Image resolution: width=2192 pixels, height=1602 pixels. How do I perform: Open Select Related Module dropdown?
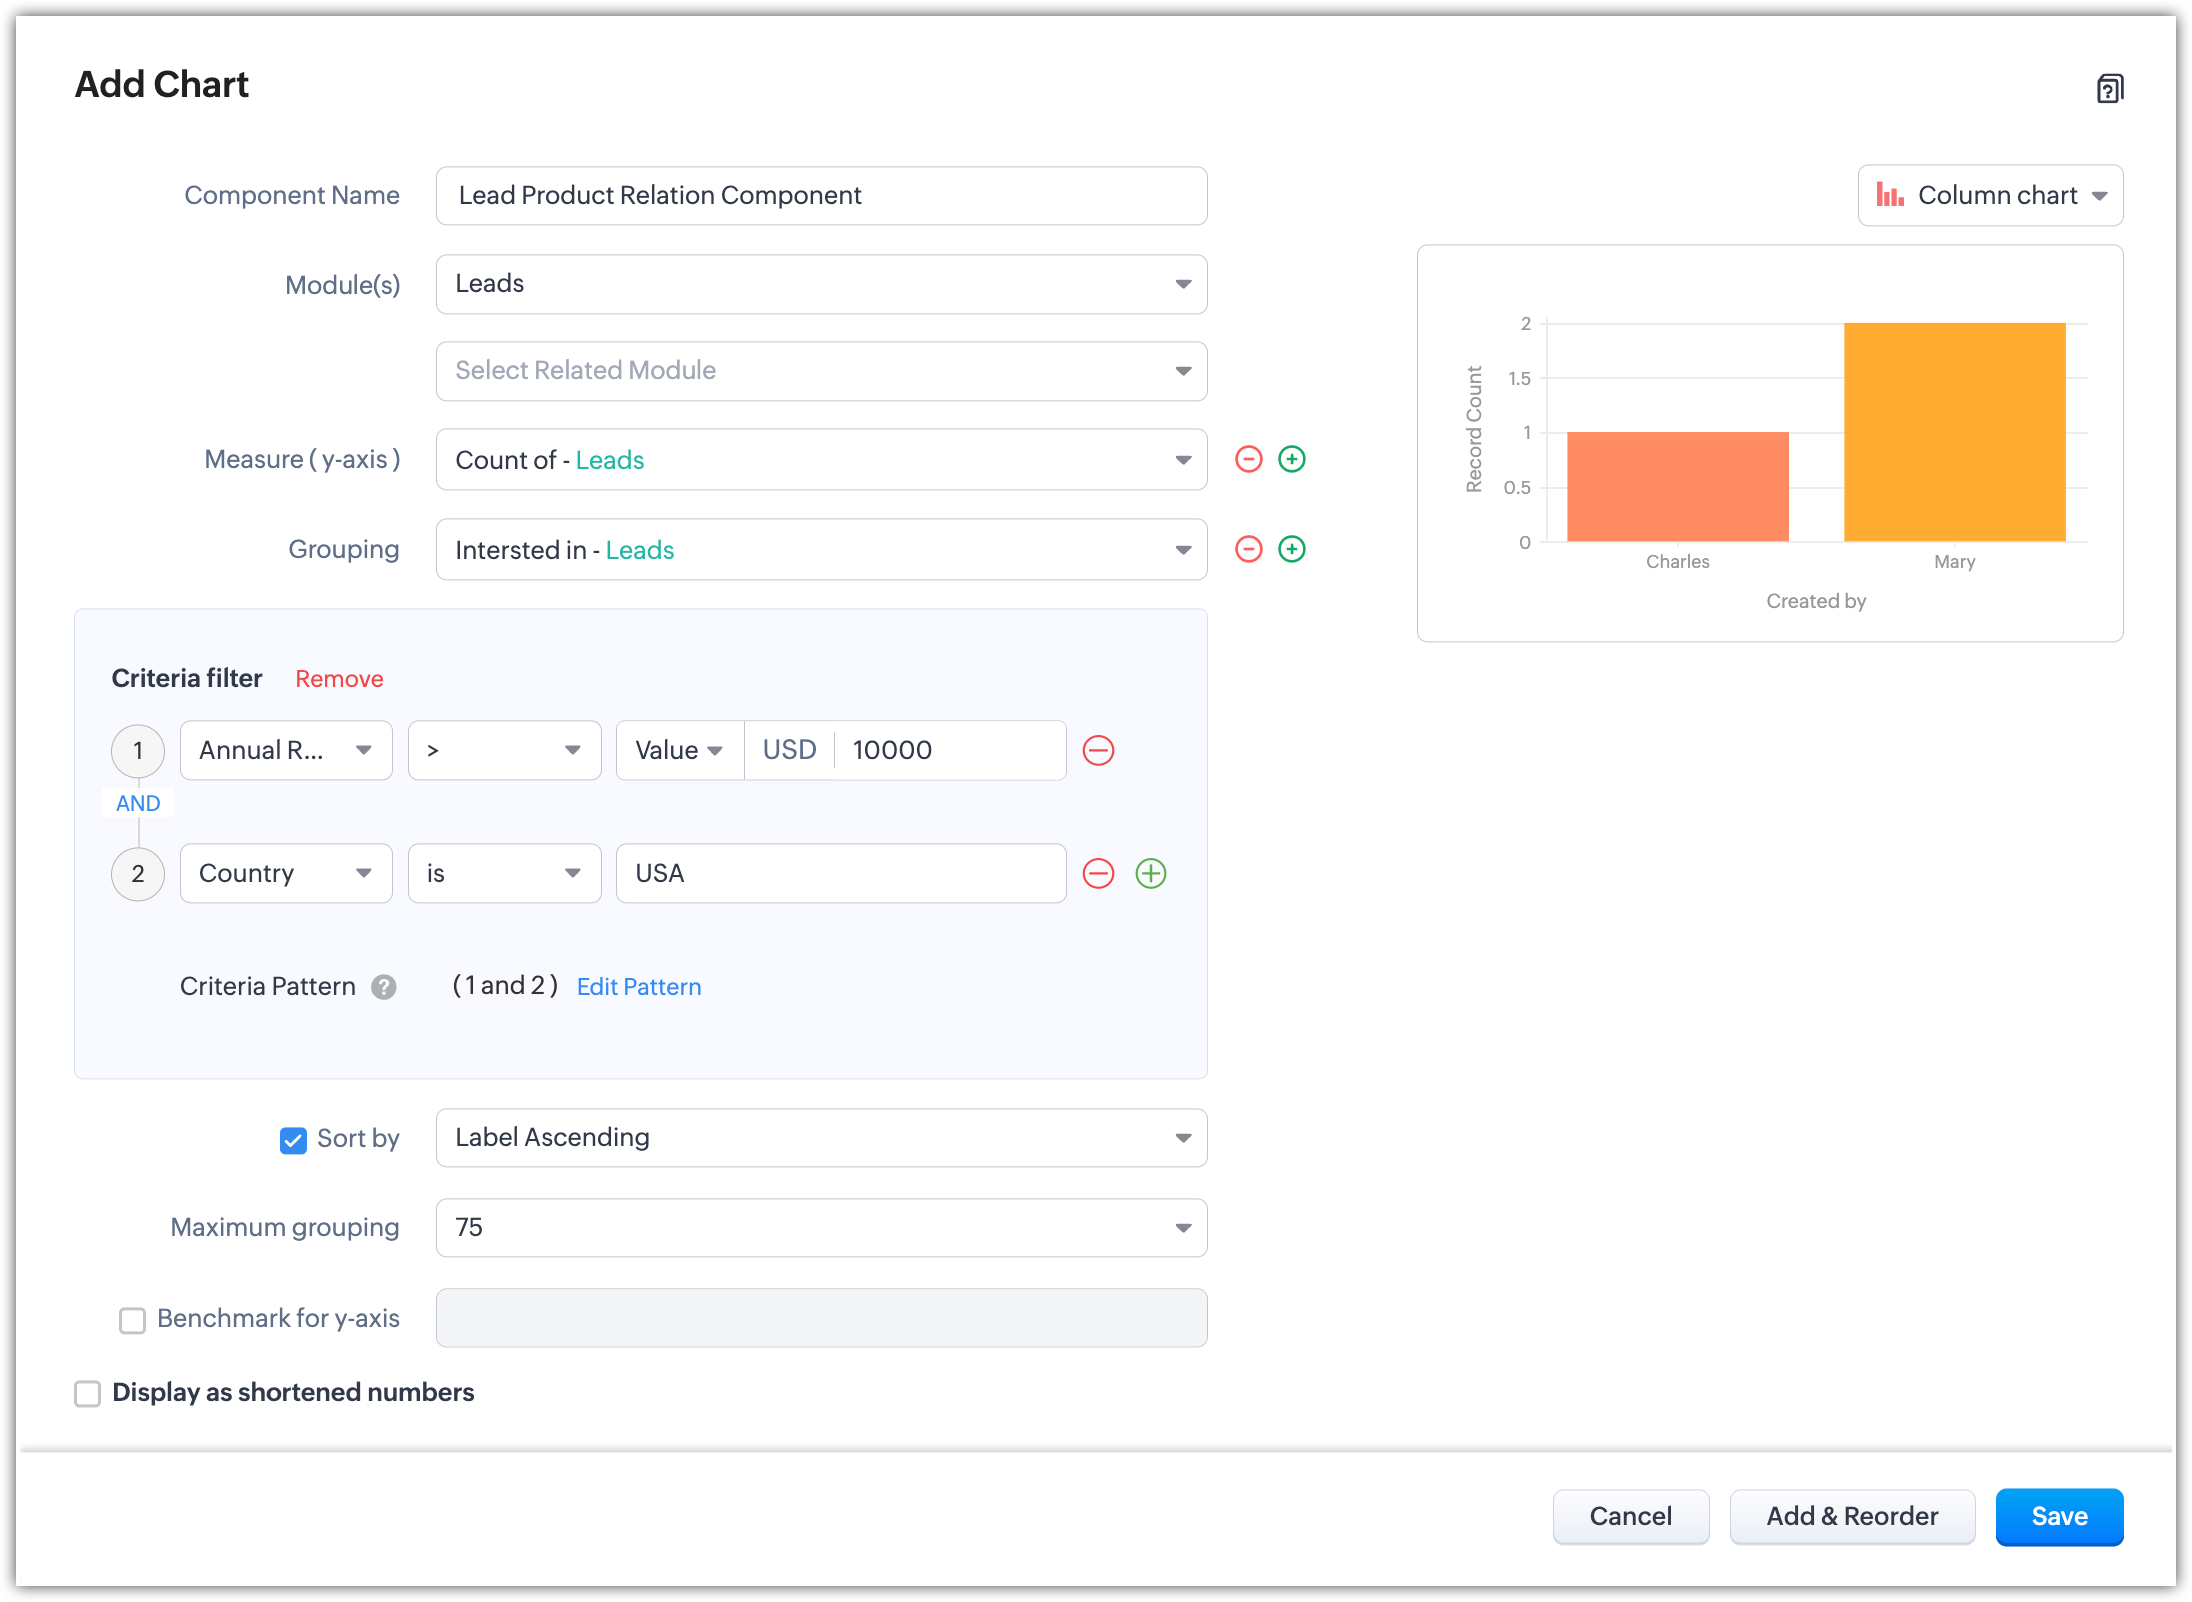[821, 371]
